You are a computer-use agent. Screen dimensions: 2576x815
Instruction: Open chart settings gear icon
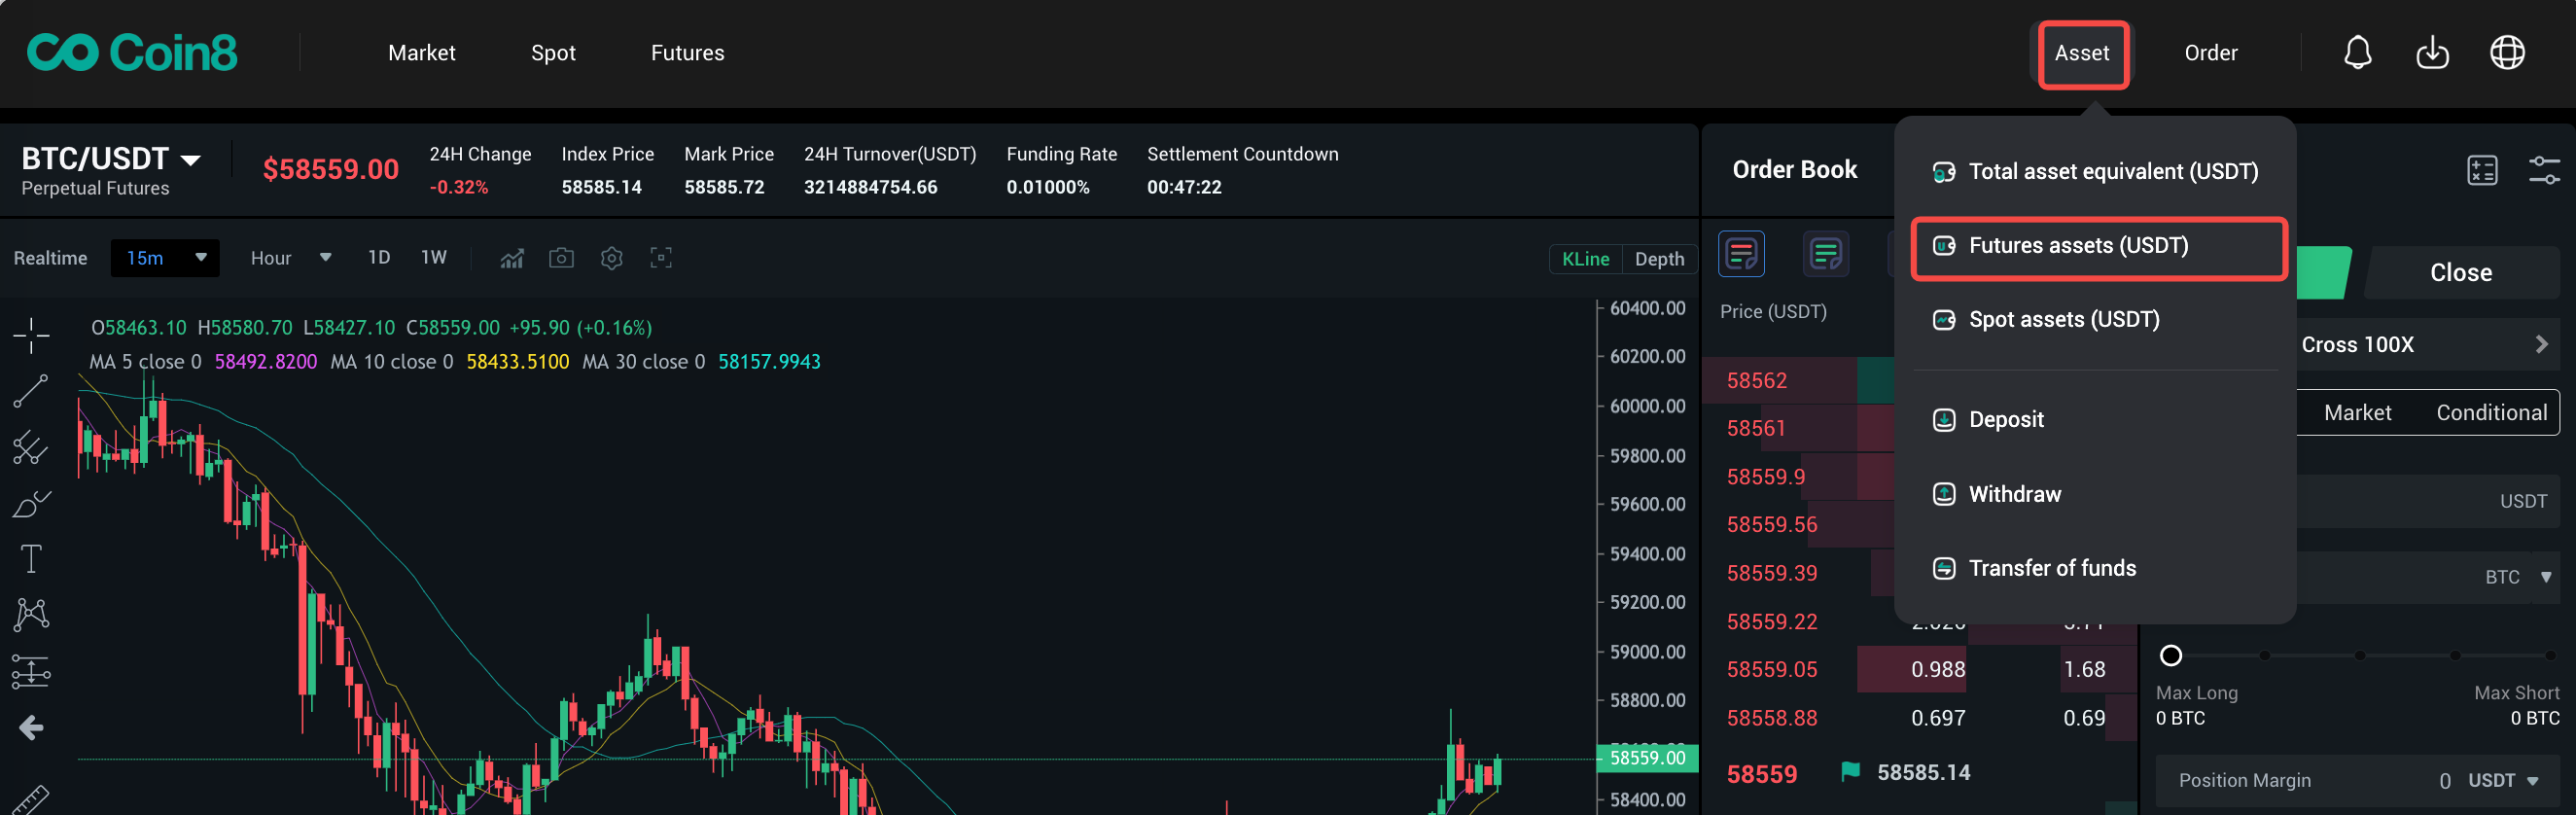coord(611,258)
